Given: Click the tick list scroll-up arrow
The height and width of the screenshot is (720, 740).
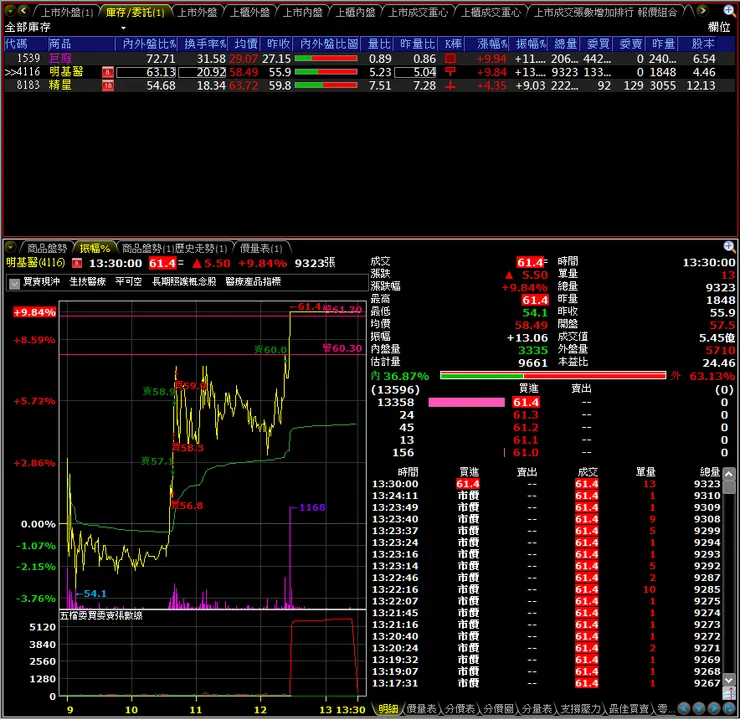Looking at the screenshot, I should click(x=729, y=473).
